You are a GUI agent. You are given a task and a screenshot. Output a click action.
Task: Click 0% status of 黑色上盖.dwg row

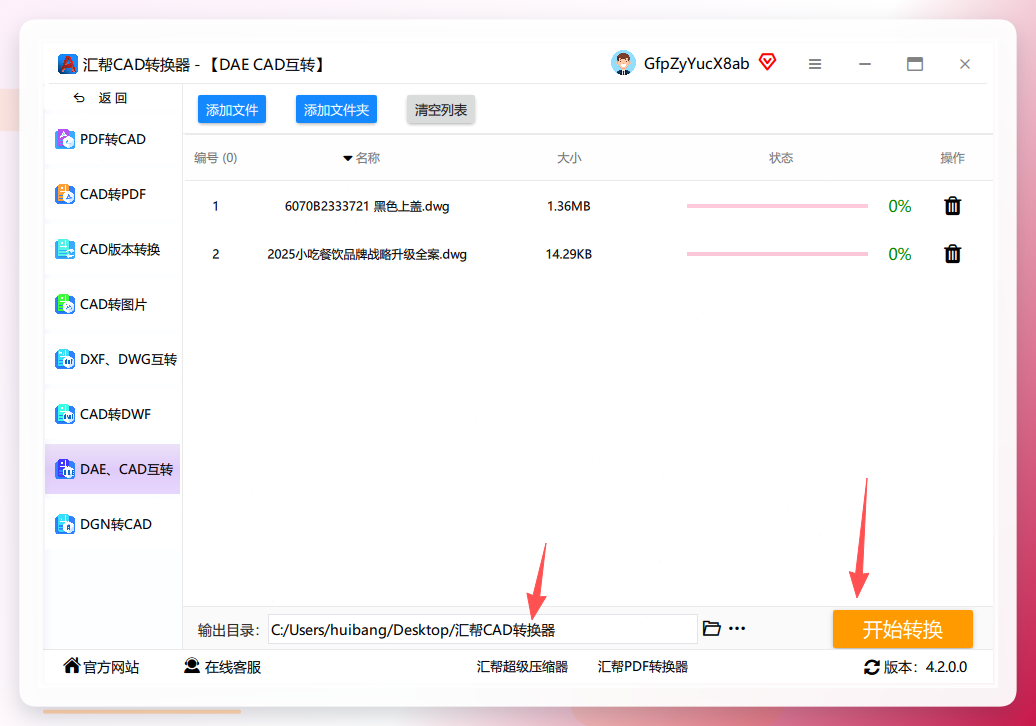tap(899, 206)
